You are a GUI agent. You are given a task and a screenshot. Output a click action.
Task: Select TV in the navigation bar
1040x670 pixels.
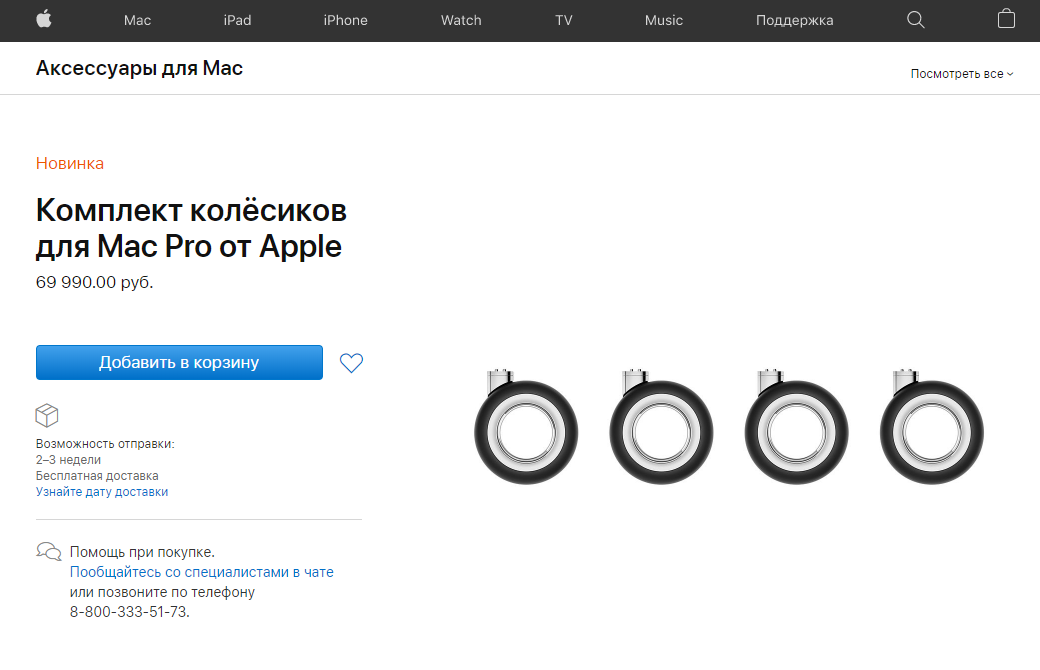point(564,21)
